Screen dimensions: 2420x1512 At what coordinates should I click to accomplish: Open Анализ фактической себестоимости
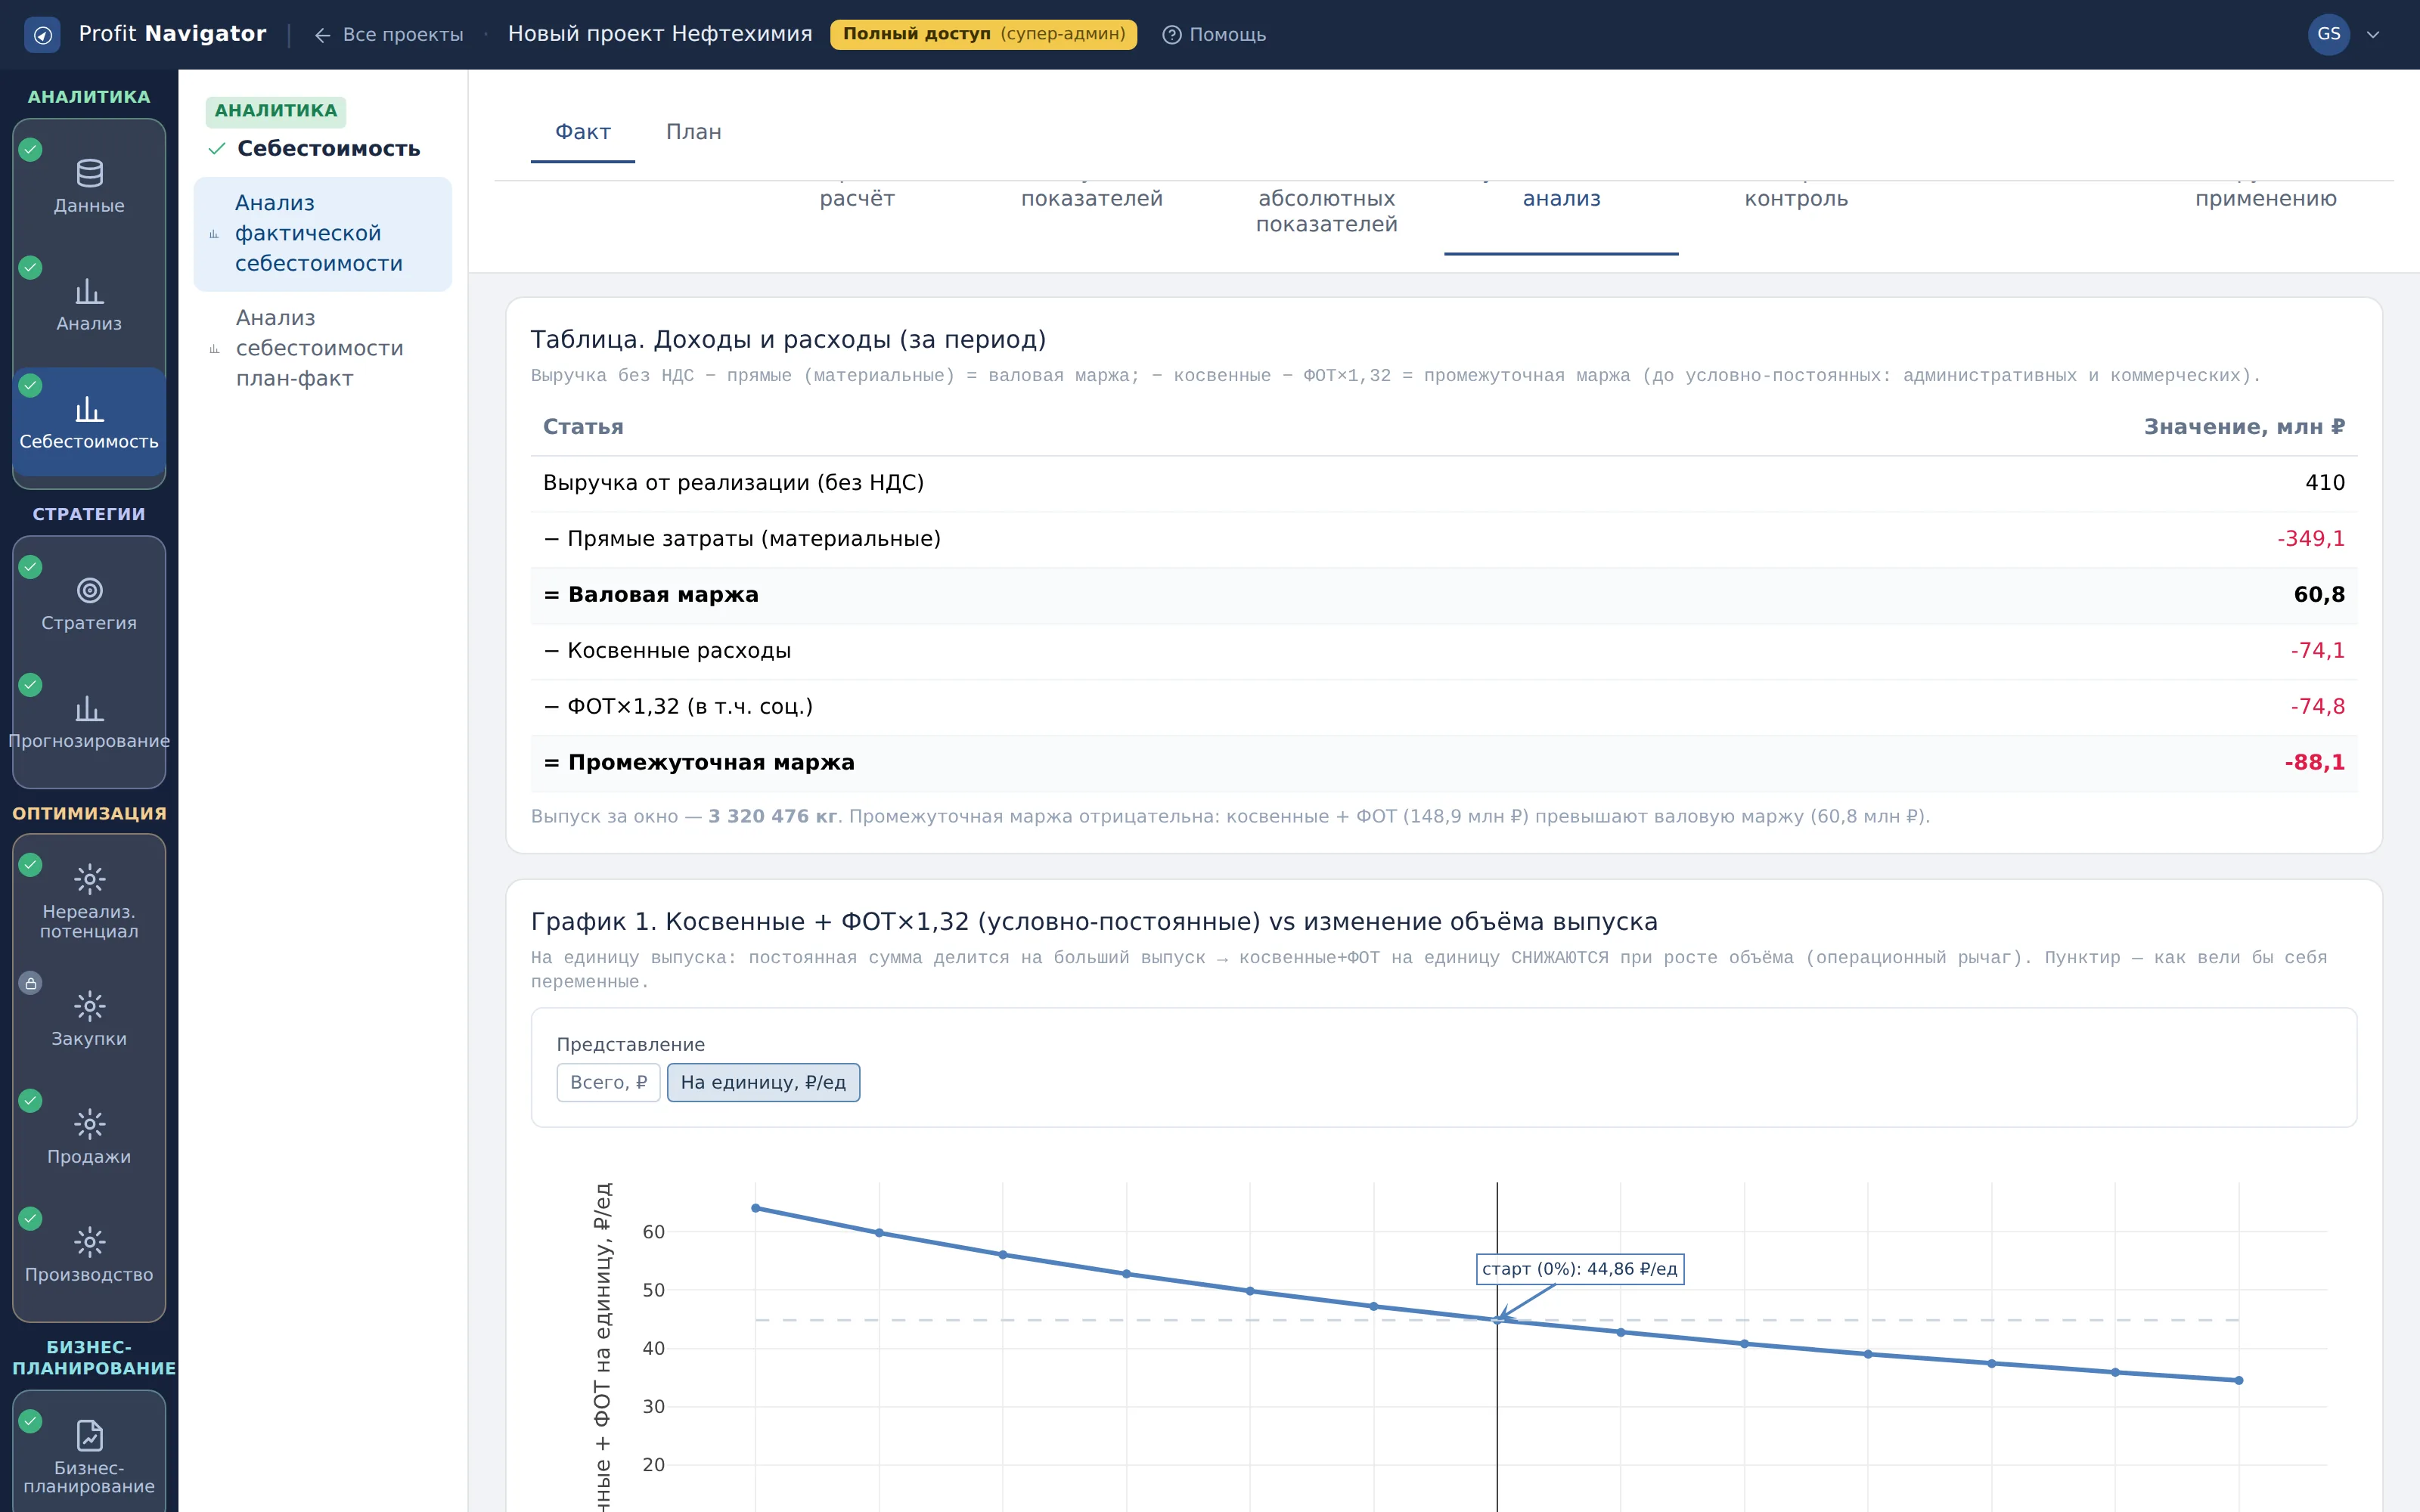tap(323, 234)
